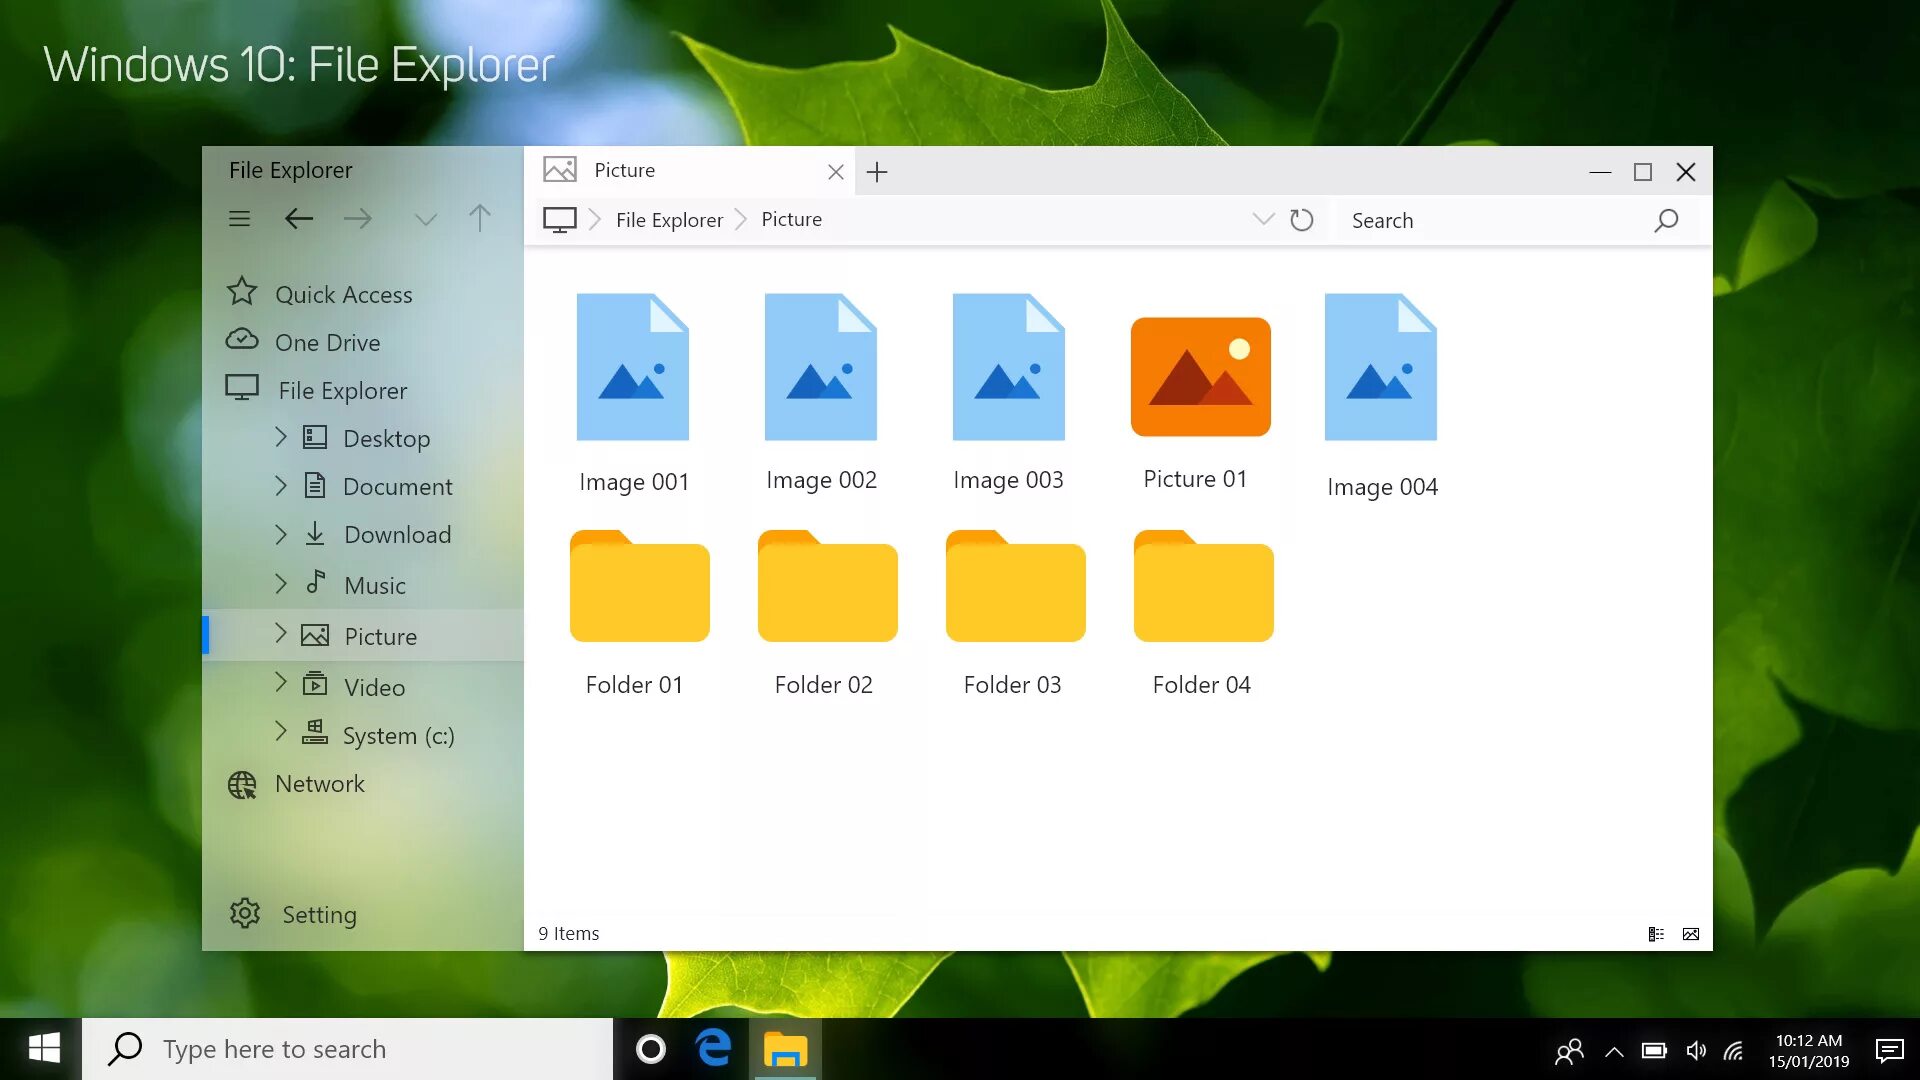
Task: Show hidden system tray icons
Action: tap(1614, 1051)
